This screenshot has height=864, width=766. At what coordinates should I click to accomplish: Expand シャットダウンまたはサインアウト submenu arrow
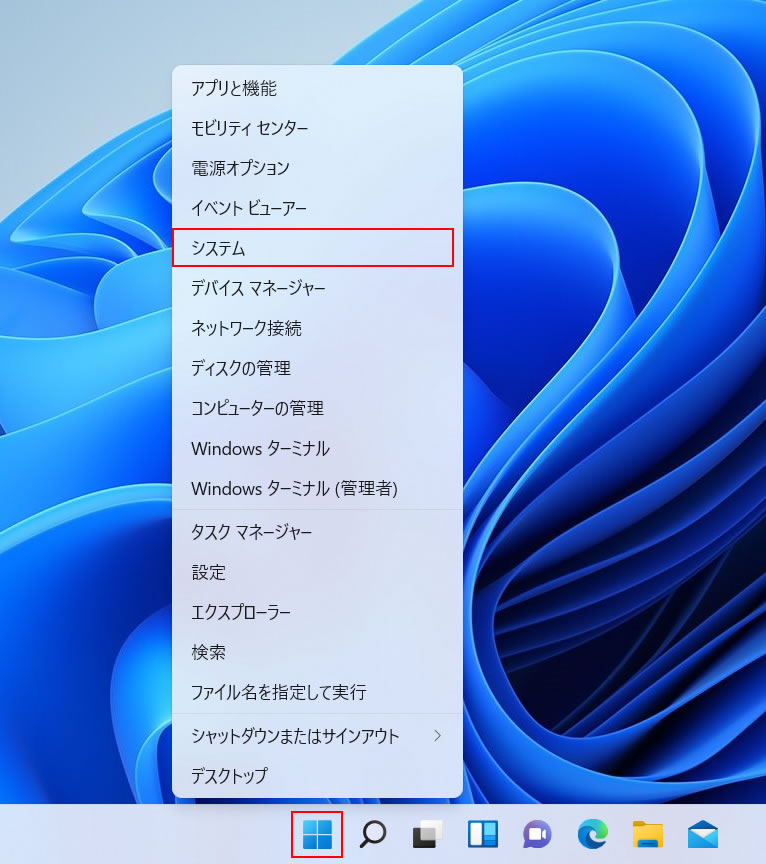tap(438, 736)
